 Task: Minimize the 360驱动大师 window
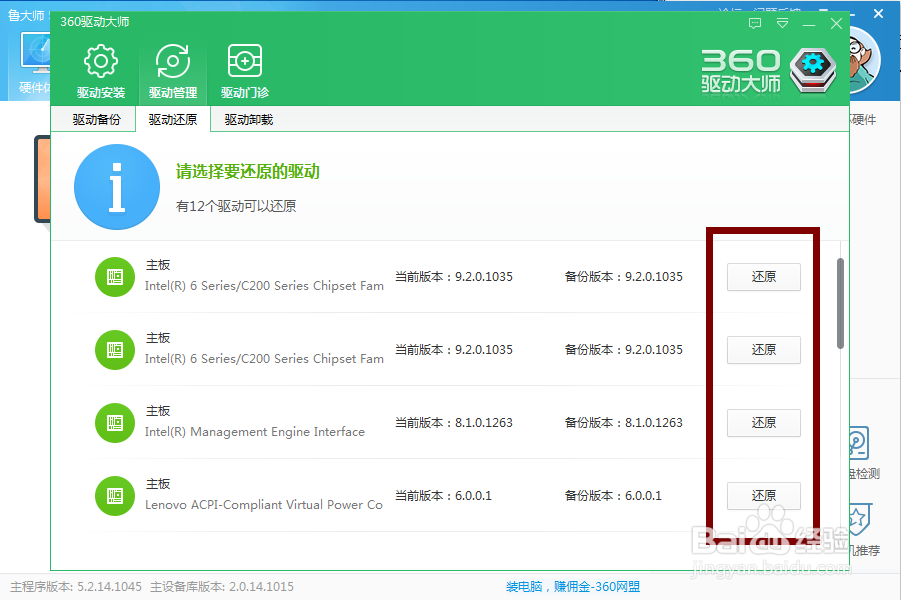coord(809,24)
